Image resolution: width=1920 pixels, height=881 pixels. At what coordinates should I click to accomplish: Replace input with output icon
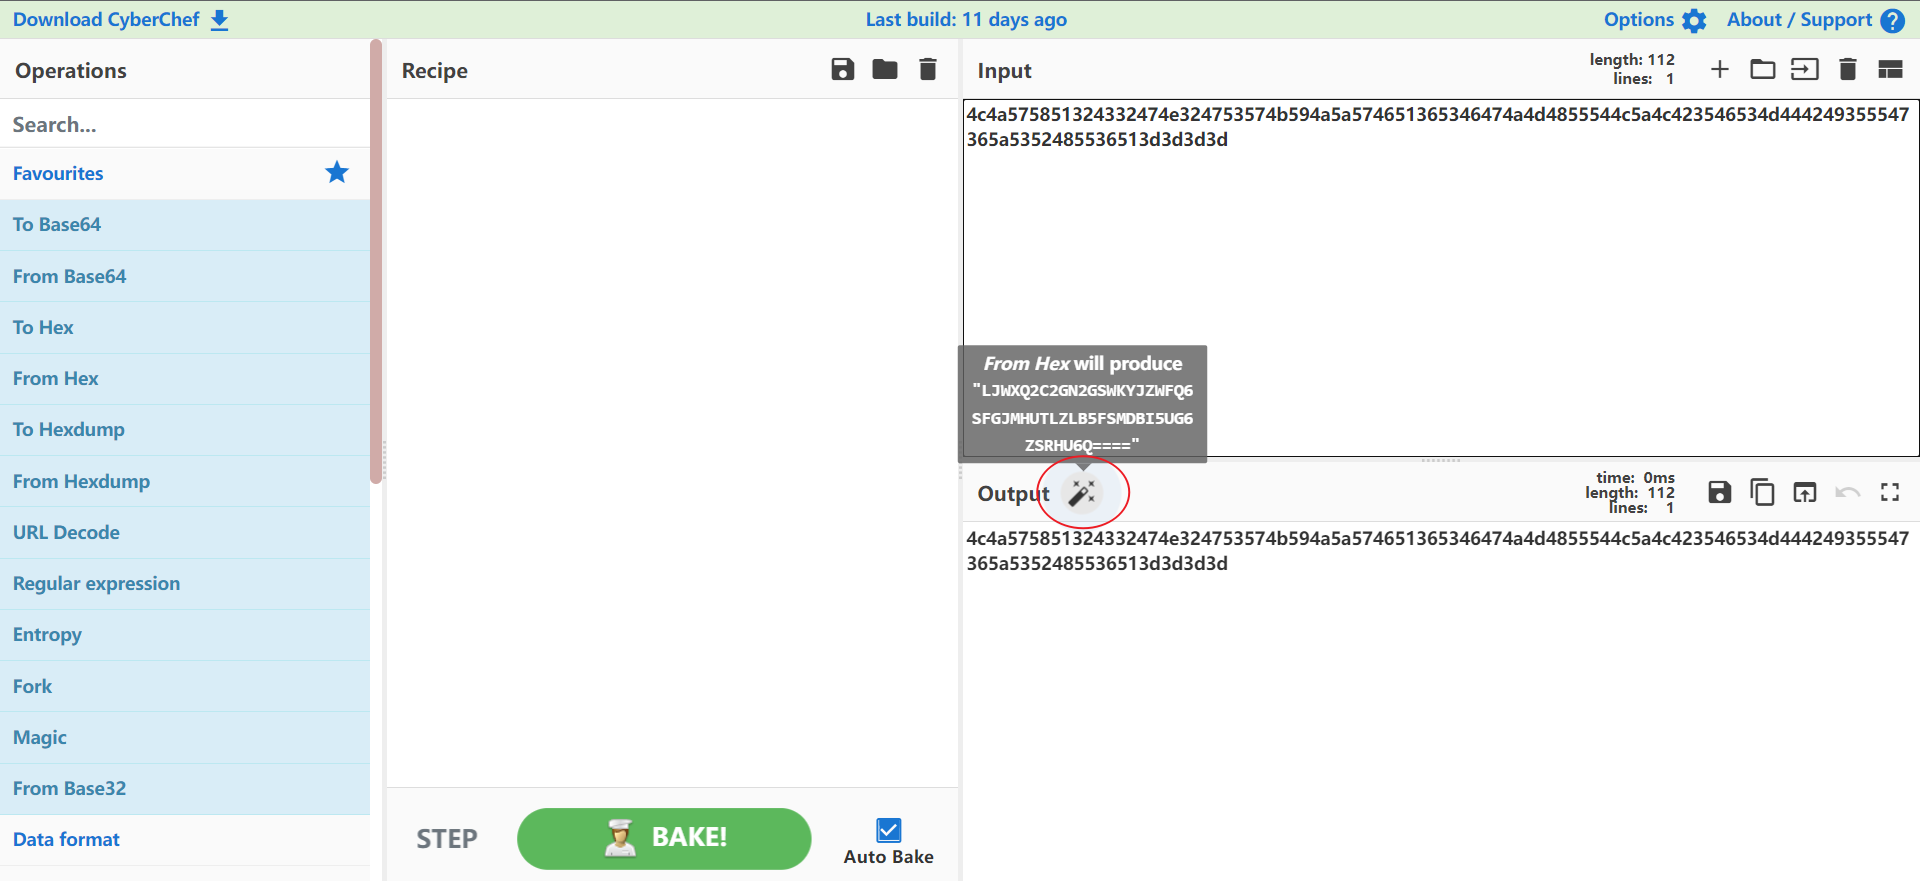[1805, 492]
